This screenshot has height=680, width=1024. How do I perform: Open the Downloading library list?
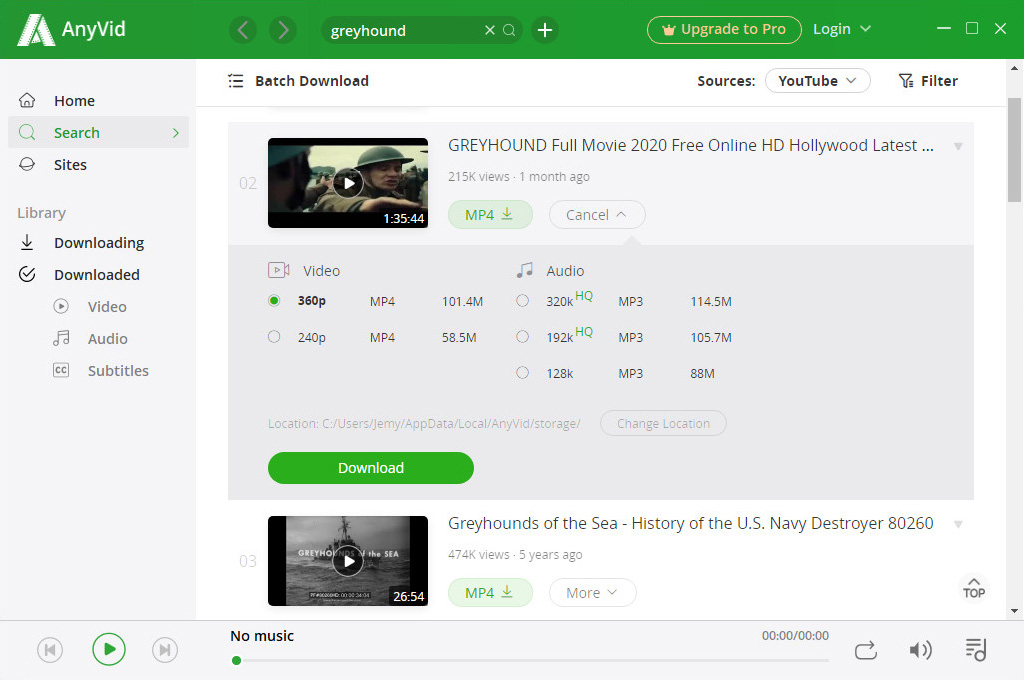99,242
